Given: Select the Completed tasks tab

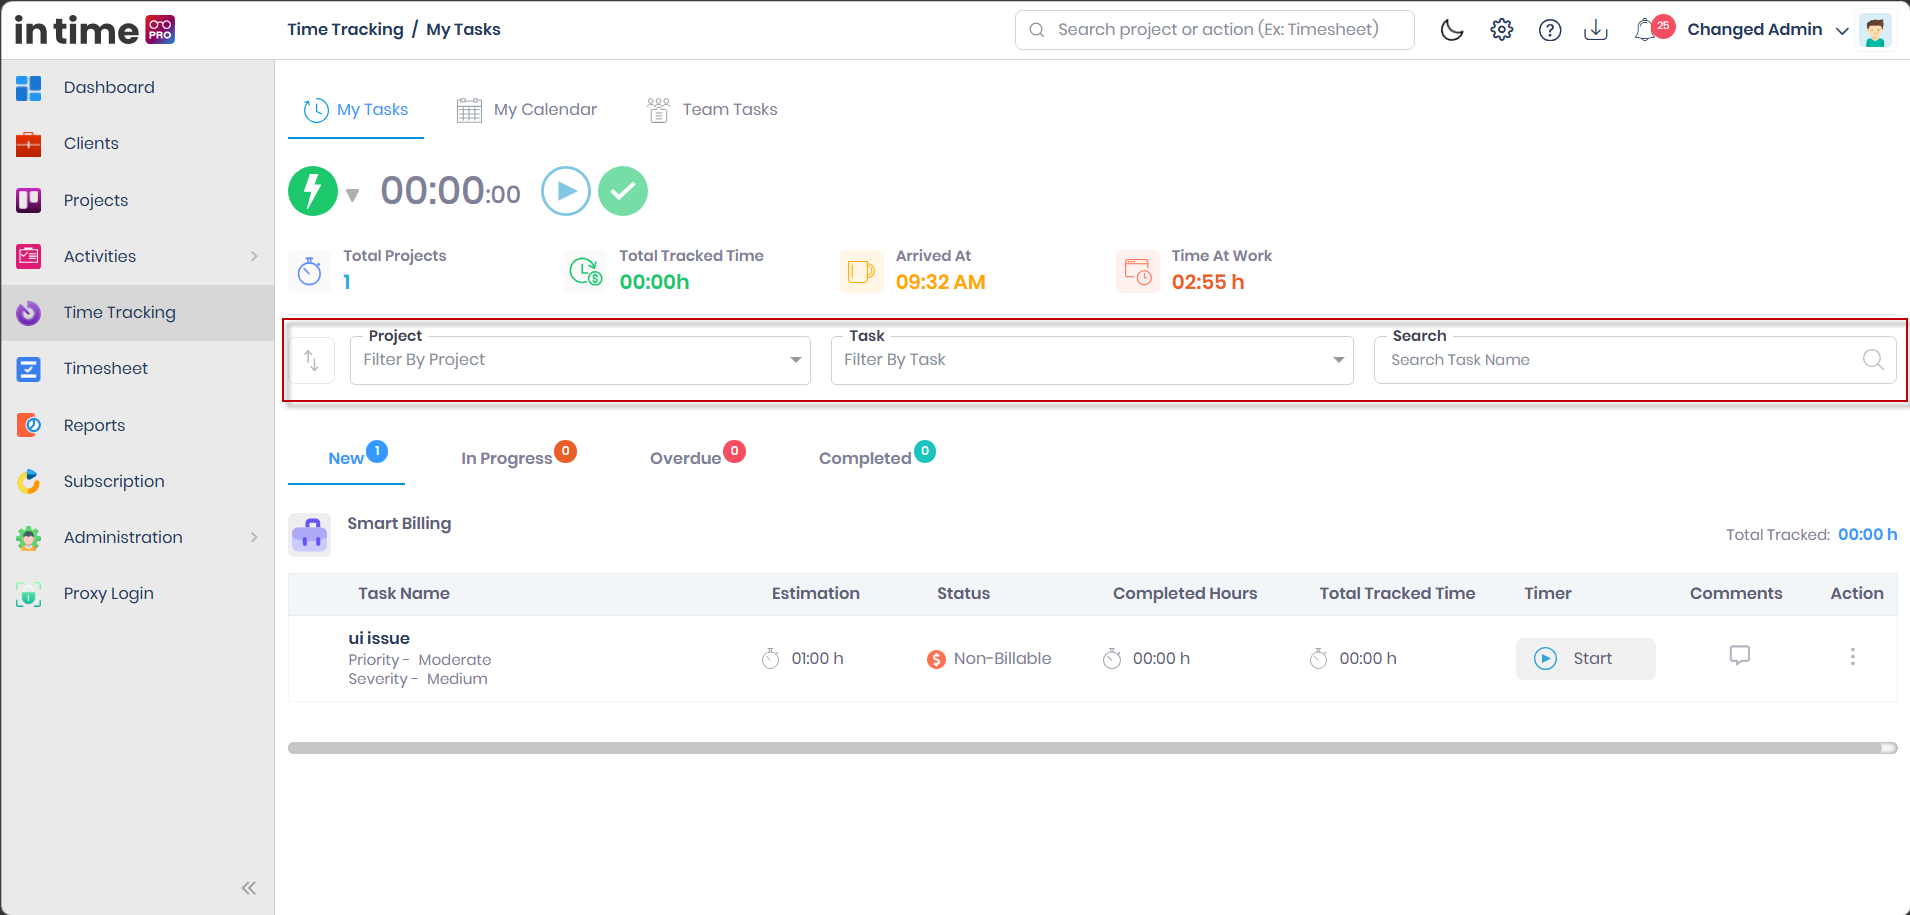Looking at the screenshot, I should (x=877, y=457).
